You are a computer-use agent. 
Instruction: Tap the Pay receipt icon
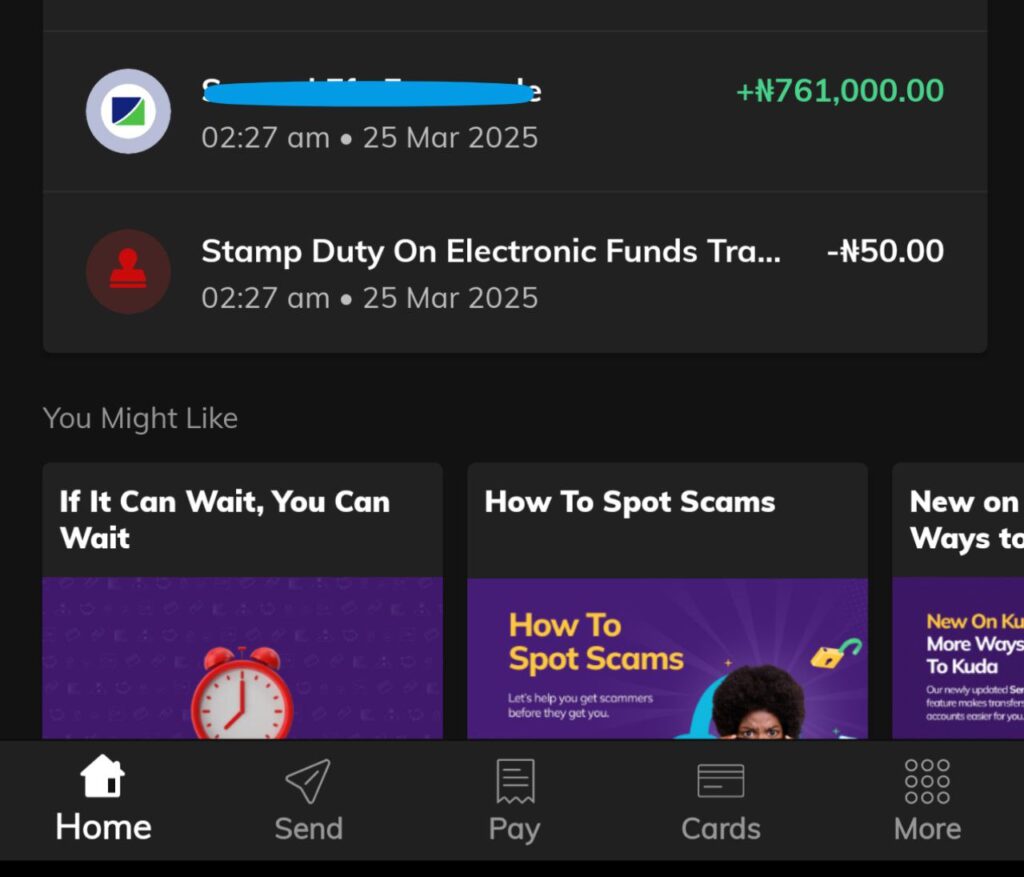(515, 781)
